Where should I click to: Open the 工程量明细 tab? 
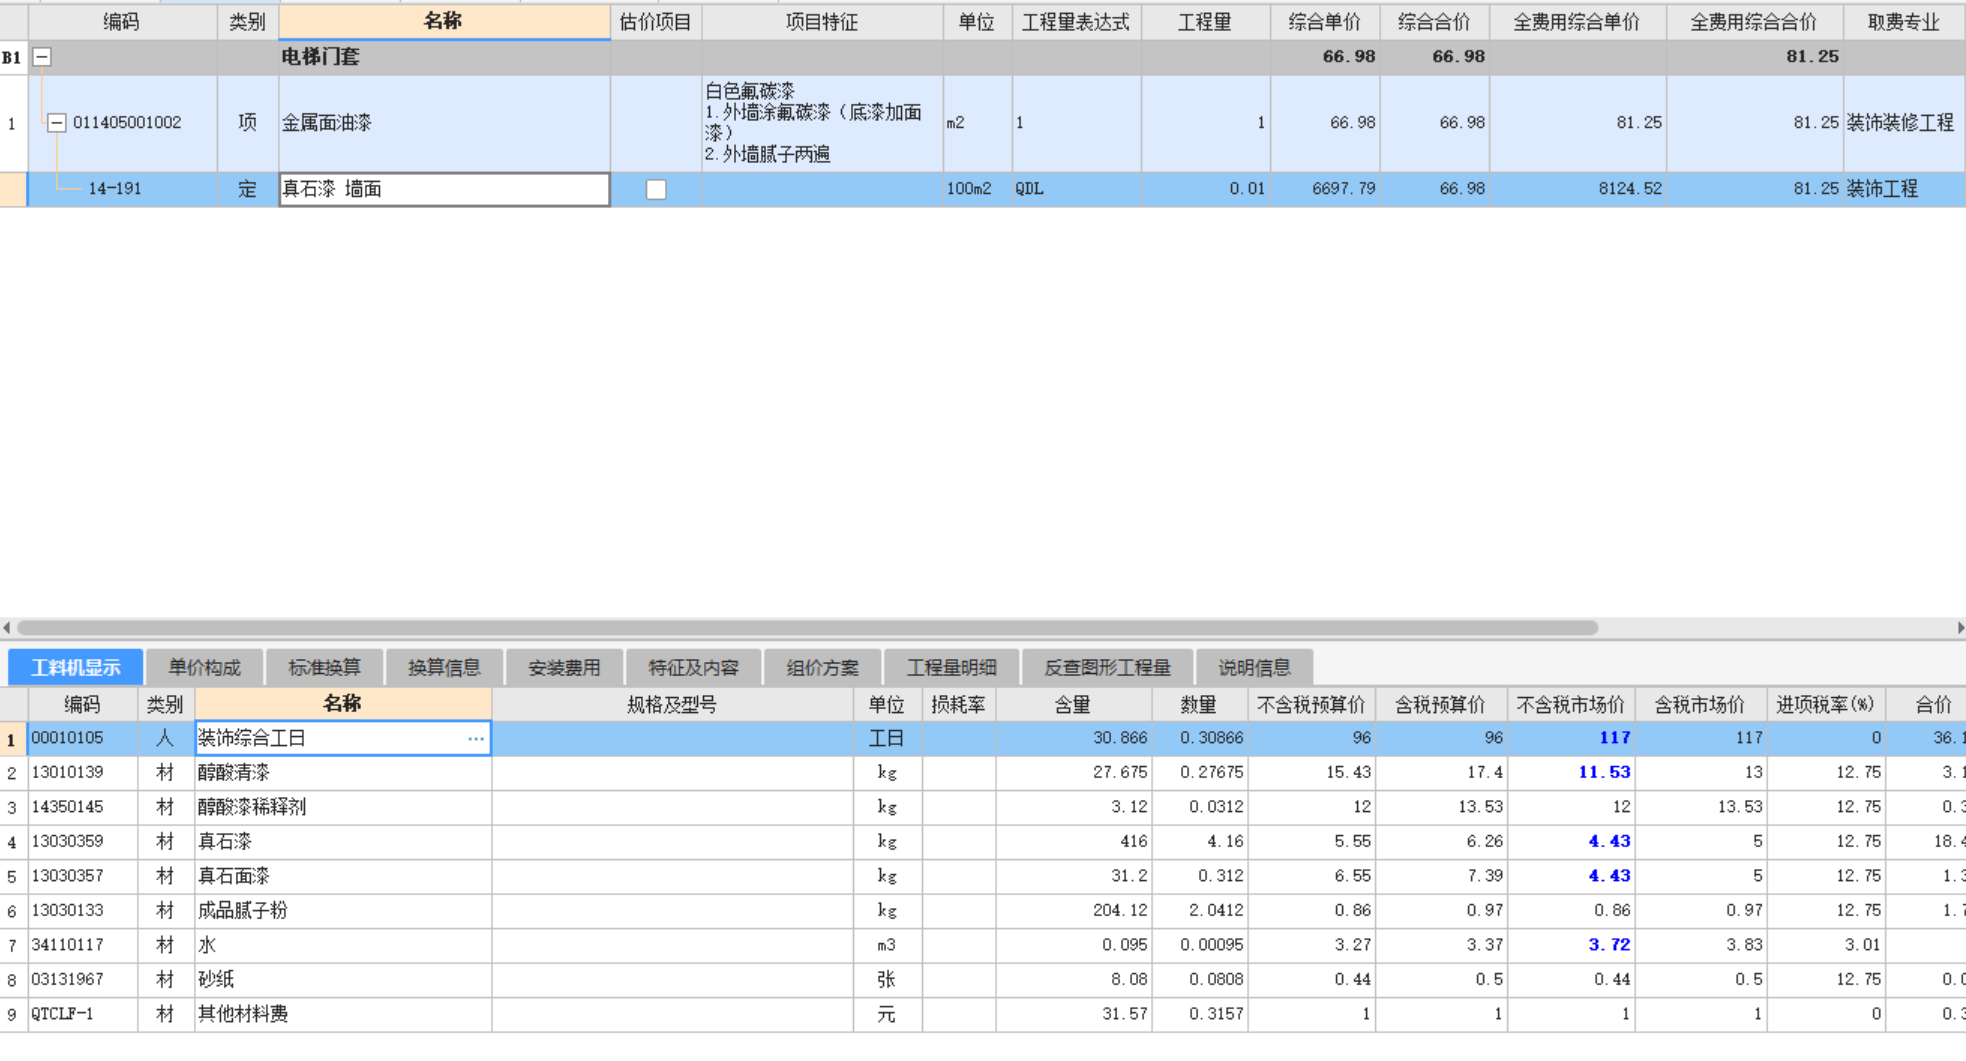click(952, 667)
